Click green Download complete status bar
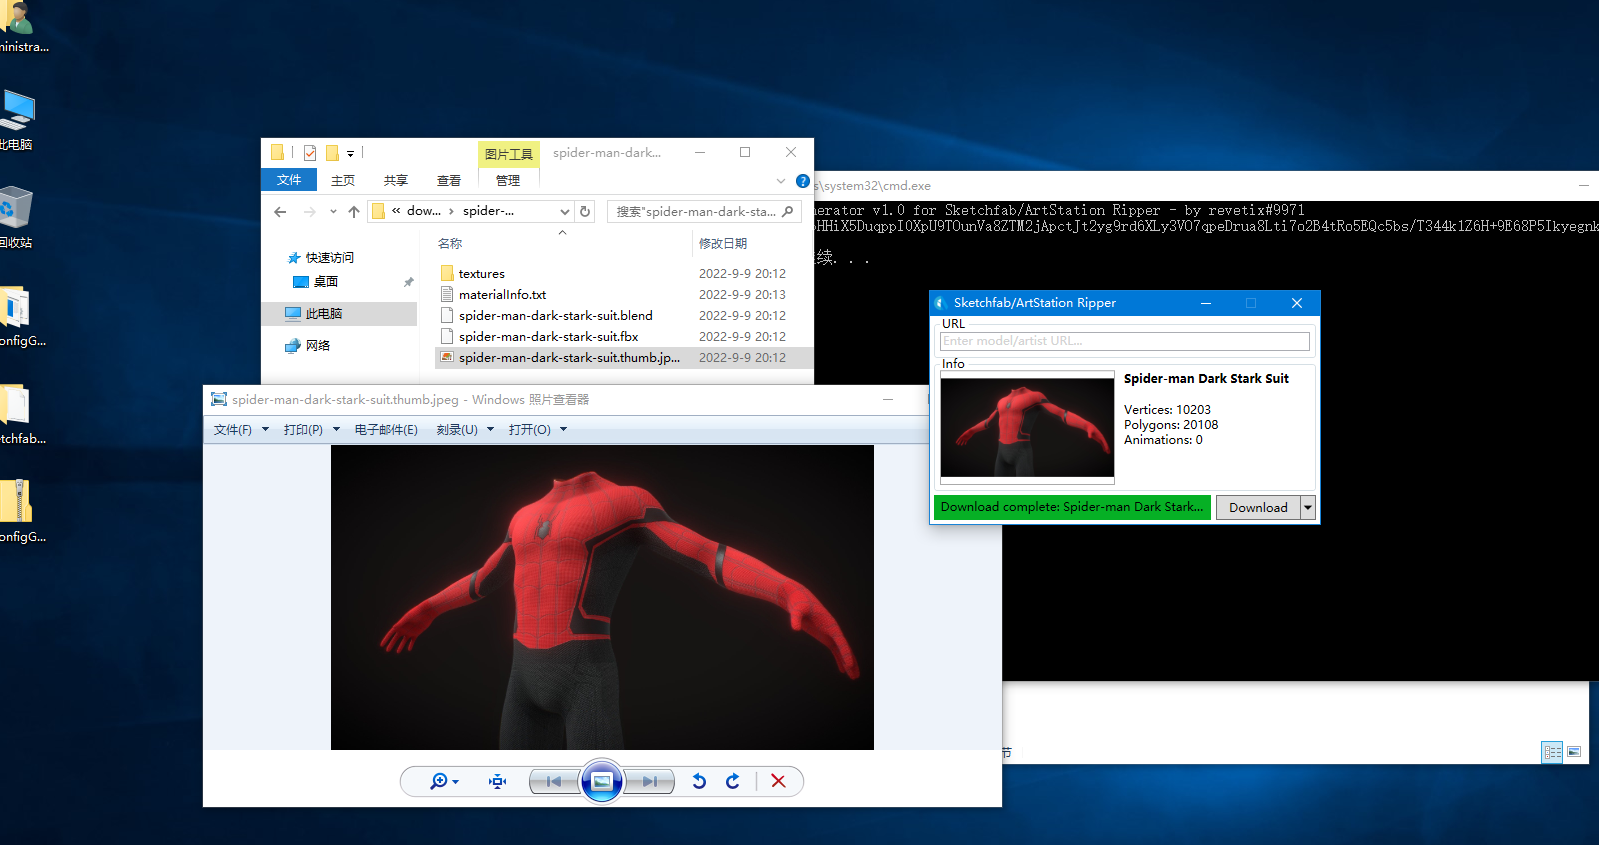This screenshot has height=845, width=1599. click(x=1072, y=508)
